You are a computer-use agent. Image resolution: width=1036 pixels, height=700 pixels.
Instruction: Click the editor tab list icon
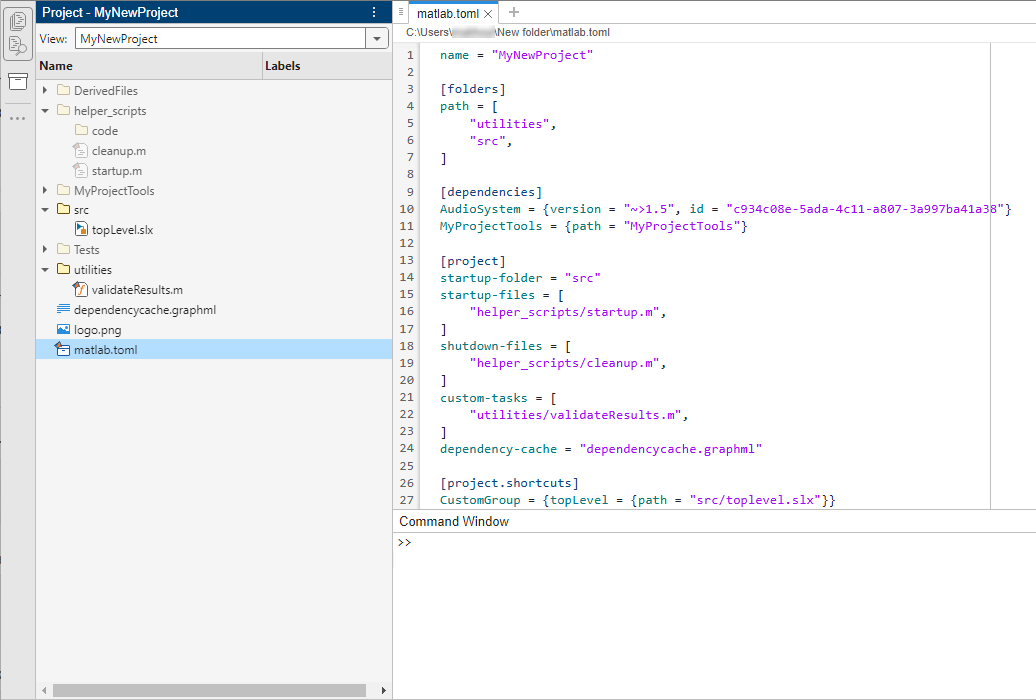point(400,11)
